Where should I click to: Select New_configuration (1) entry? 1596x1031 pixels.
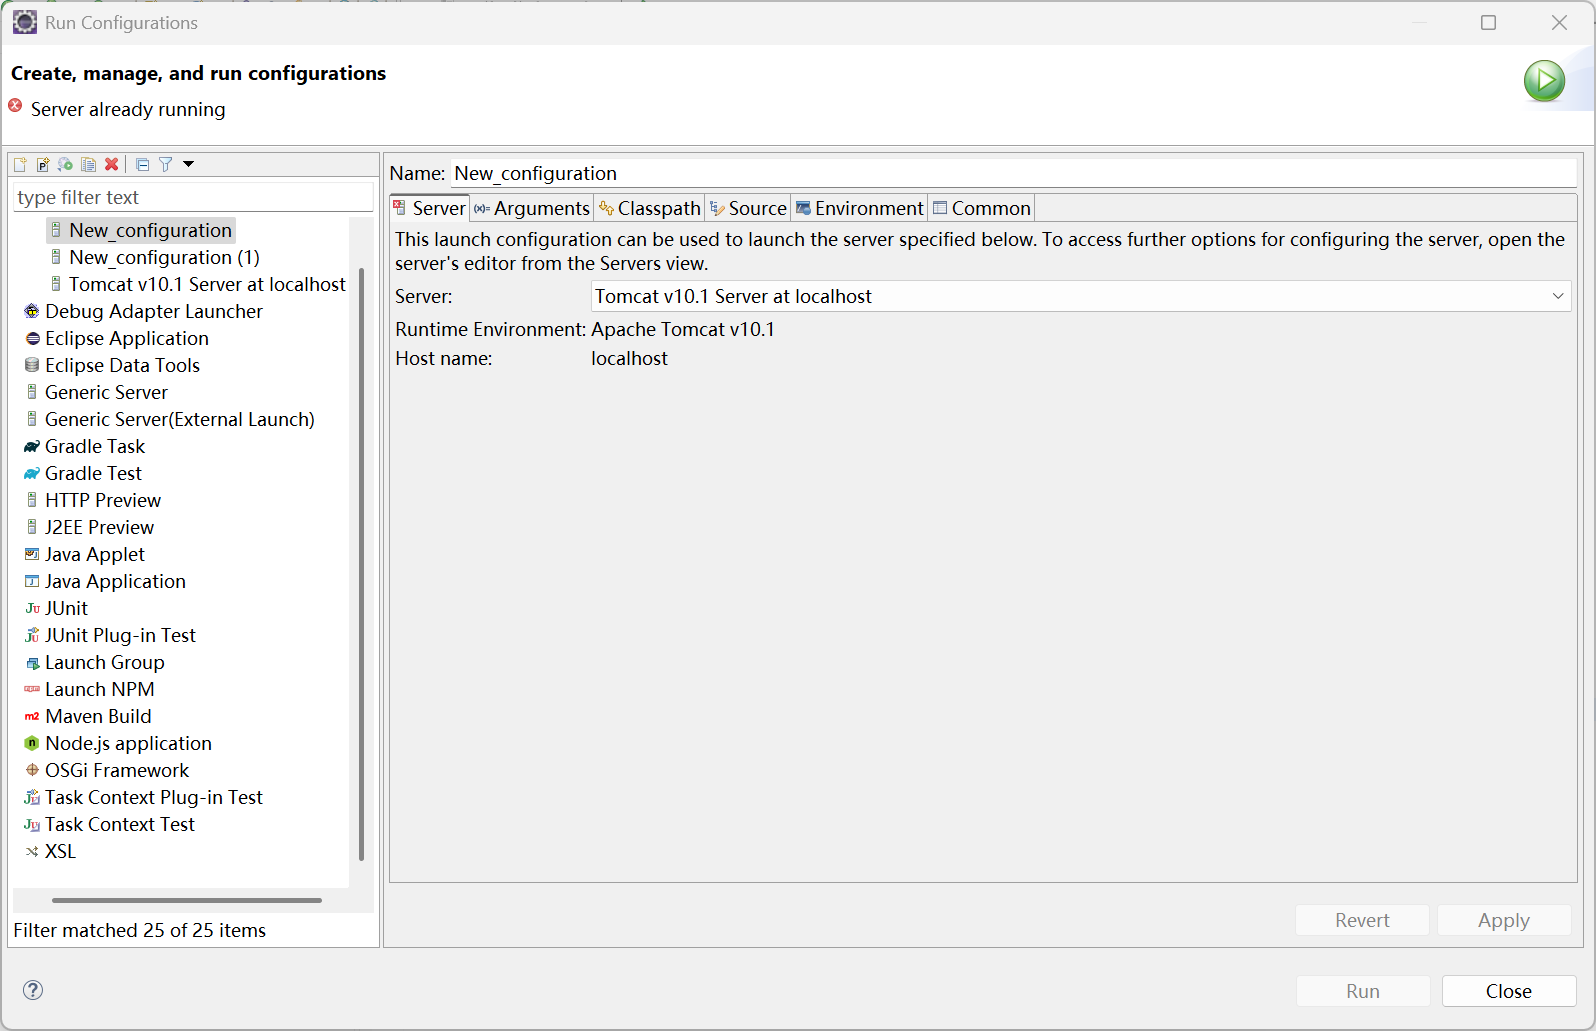[x=155, y=257]
